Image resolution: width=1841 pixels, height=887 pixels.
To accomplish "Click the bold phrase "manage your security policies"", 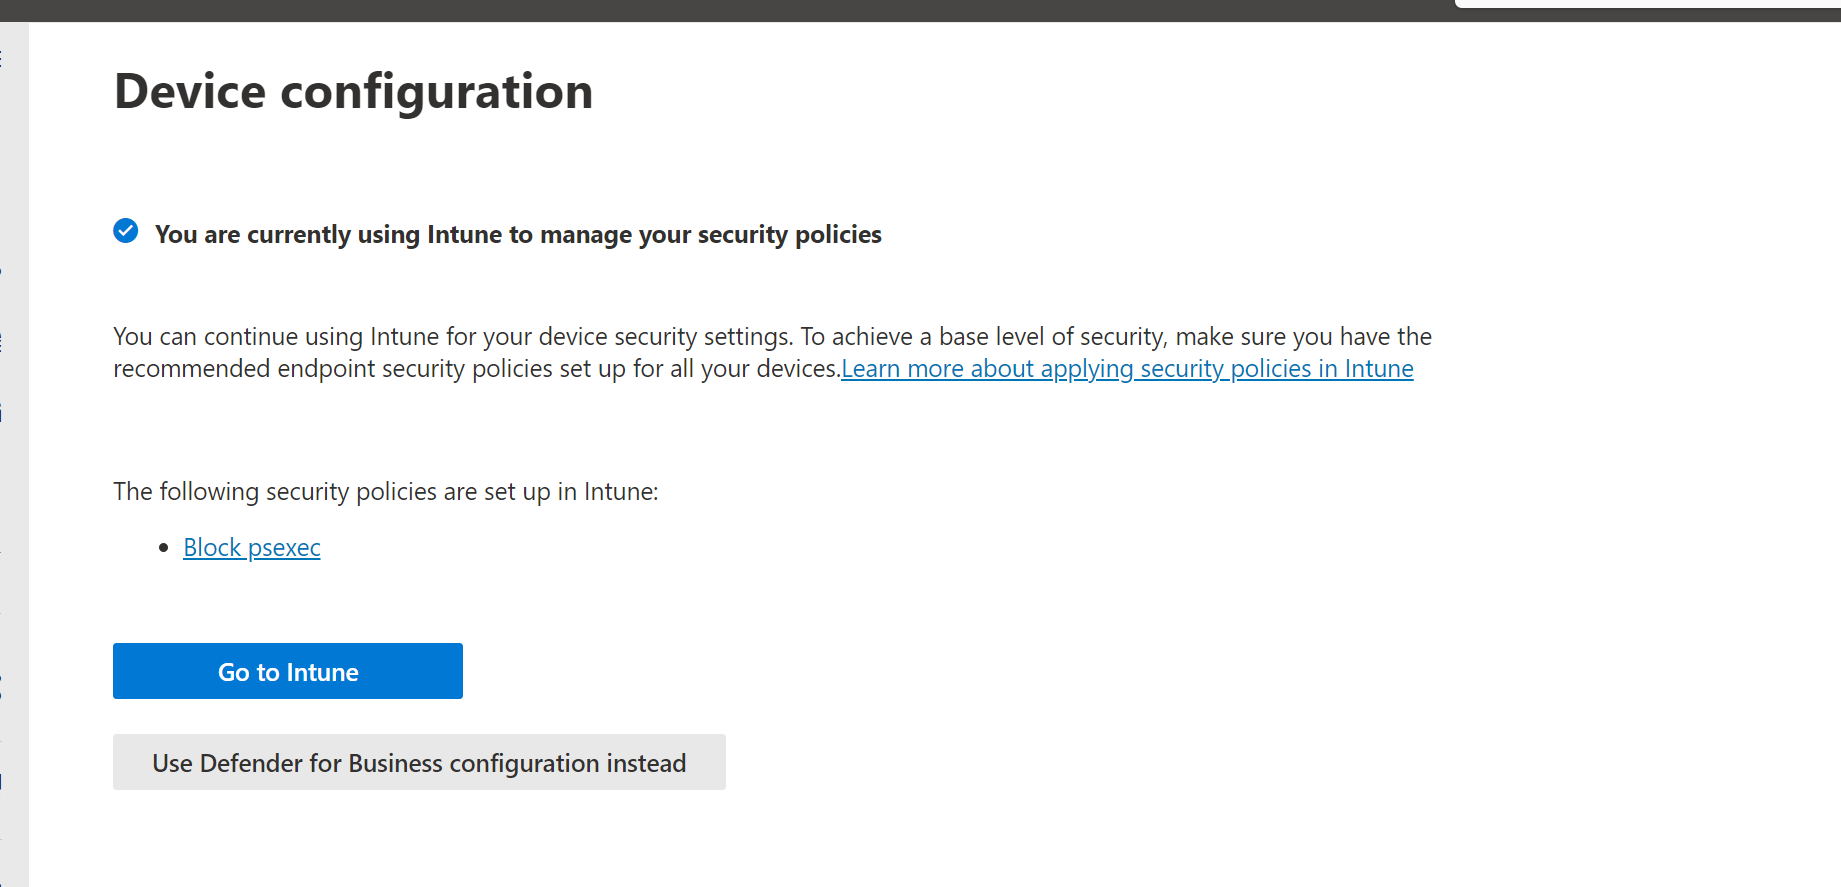I will click(x=711, y=235).
